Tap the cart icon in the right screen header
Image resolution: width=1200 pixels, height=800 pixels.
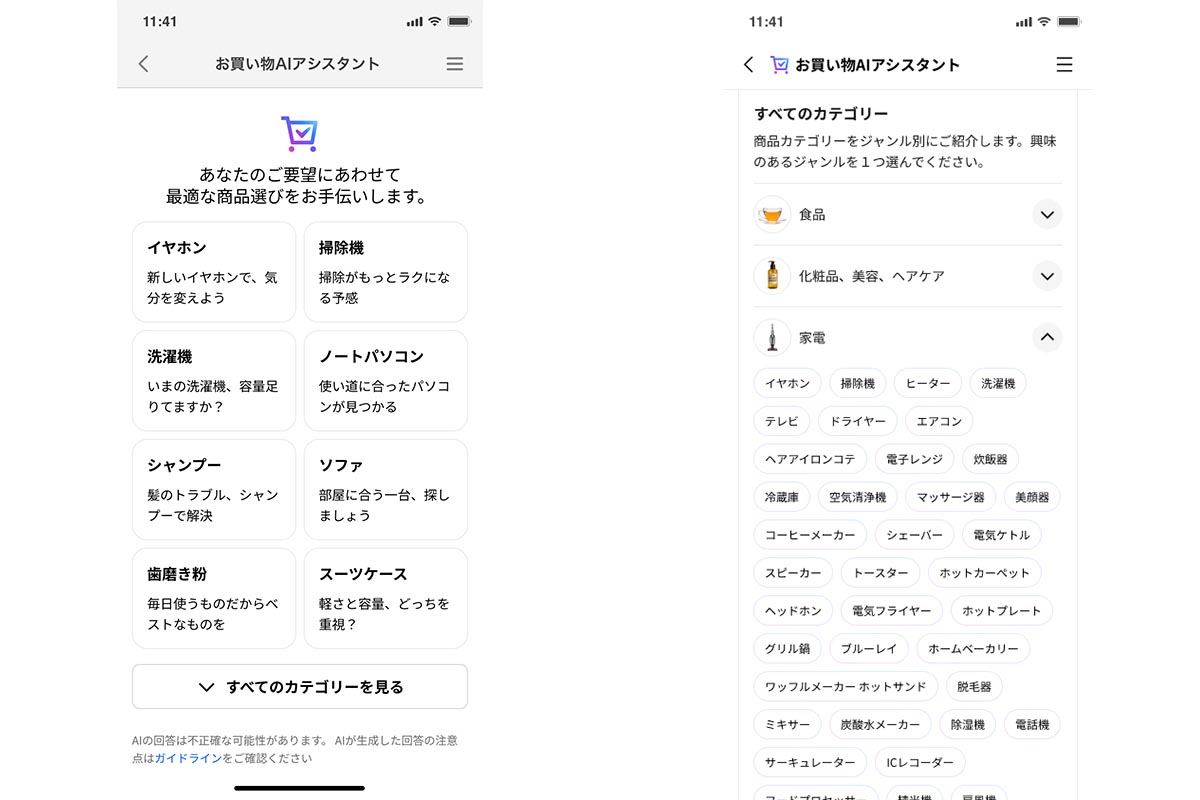click(778, 64)
